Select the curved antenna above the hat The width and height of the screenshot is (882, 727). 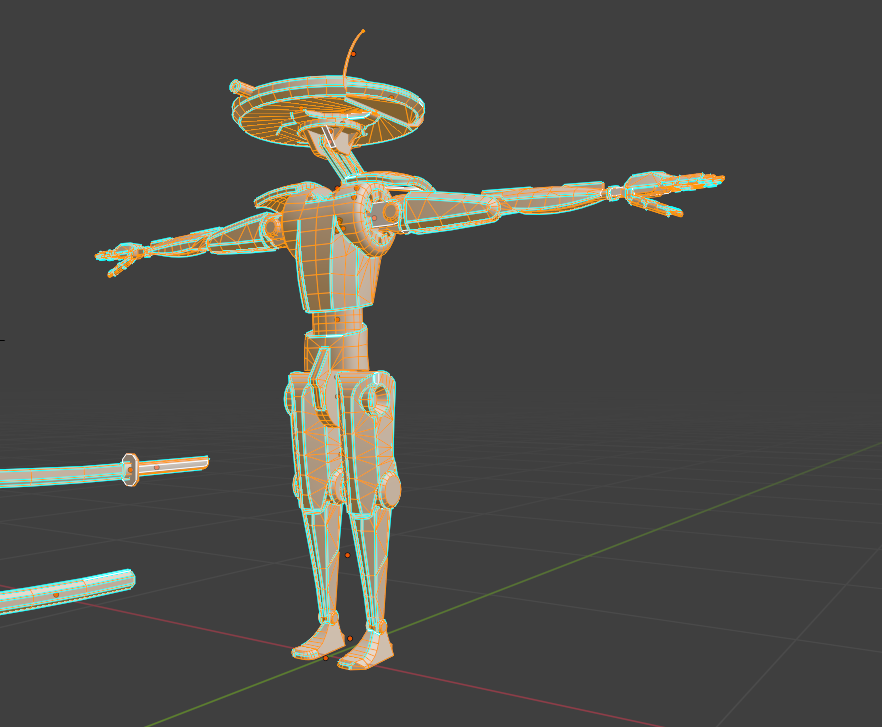(353, 54)
